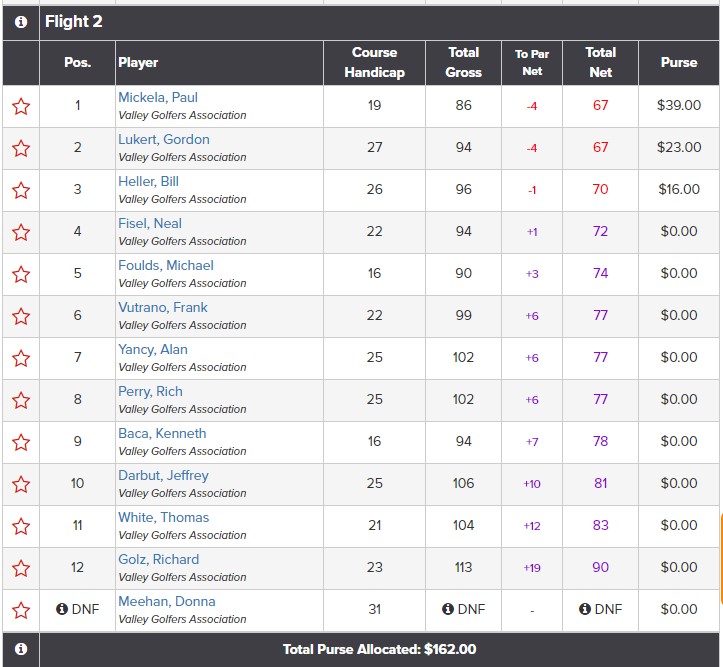Star Bill Heller's row
This screenshot has width=723, height=667.
21,190
